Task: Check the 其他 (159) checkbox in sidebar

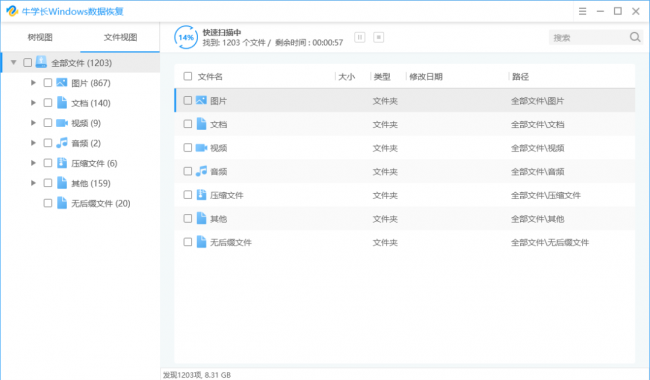Action: (48, 183)
